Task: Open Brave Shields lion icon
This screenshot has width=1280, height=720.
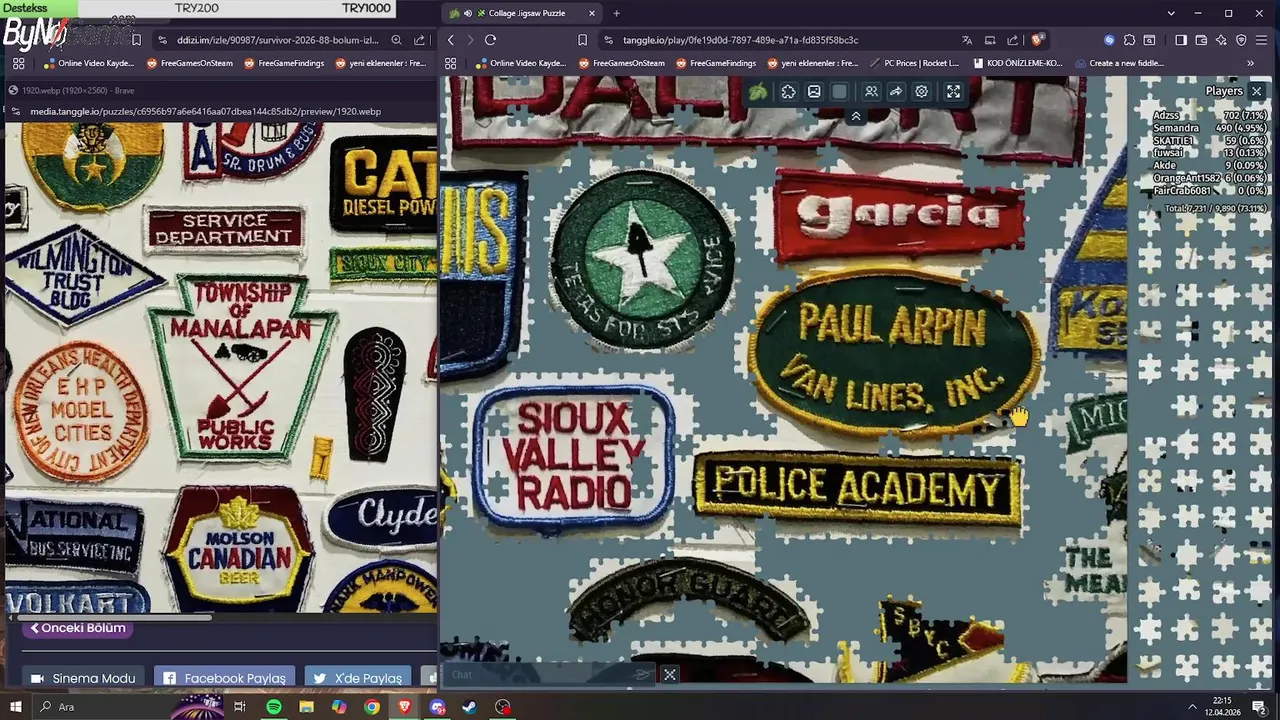Action: 1037,40
